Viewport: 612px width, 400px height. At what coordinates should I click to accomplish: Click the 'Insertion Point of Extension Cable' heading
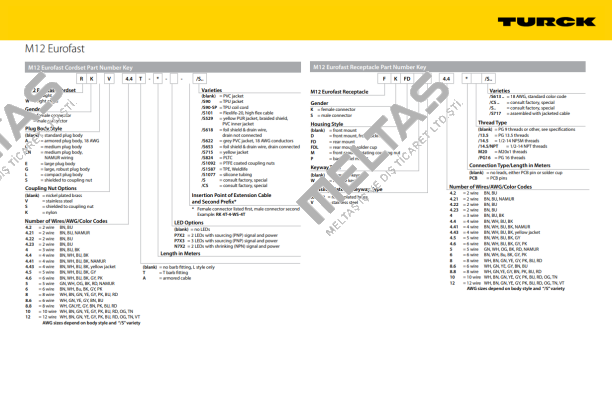[x=231, y=195]
